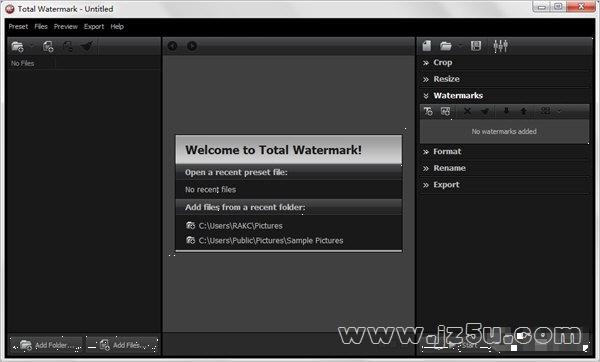Click the 'No watermarks added' message
The height and width of the screenshot is (362, 600).
(x=504, y=132)
